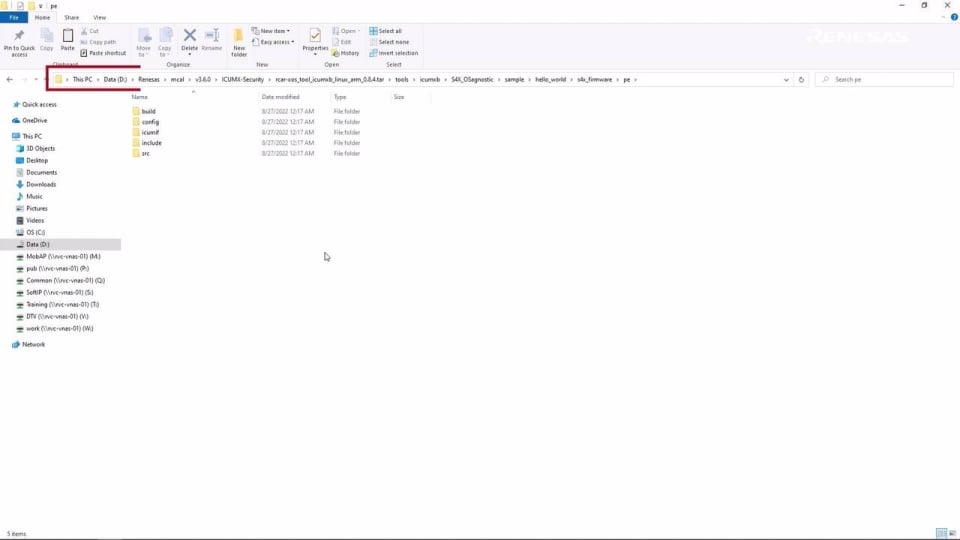Image resolution: width=960 pixels, height=540 pixels.
Task: Select the Cut scissors command
Action: (x=89, y=31)
